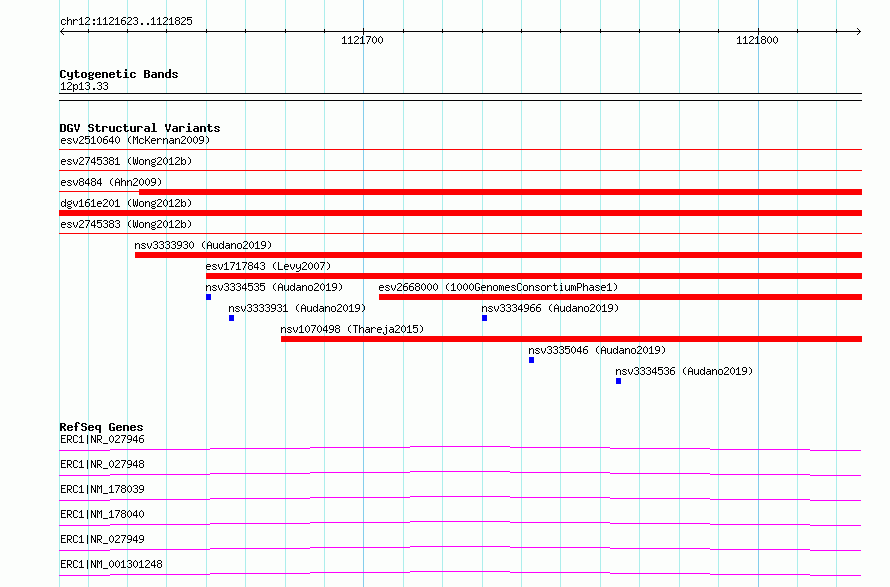Image resolution: width=890 pixels, height=587 pixels.
Task: Select the DGV Structural Variants track heading
Action: coord(140,128)
